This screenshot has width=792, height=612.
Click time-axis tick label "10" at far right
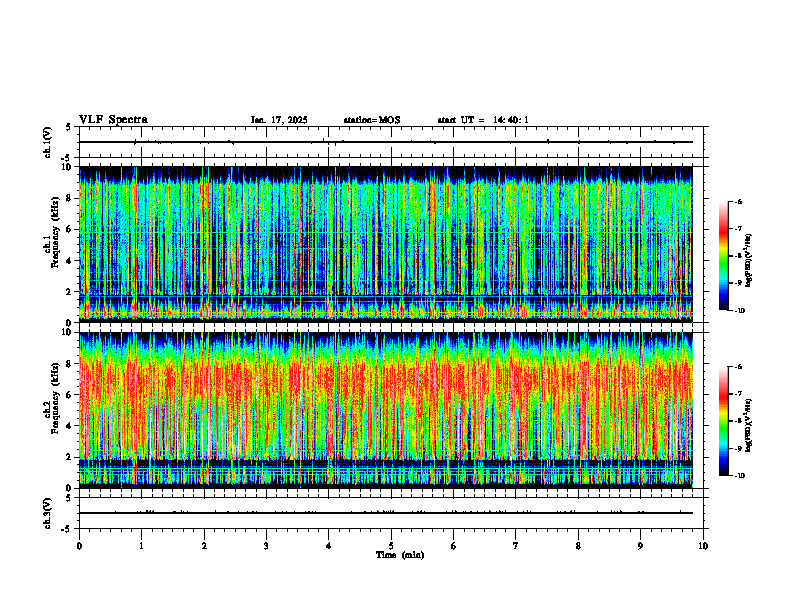click(x=703, y=546)
